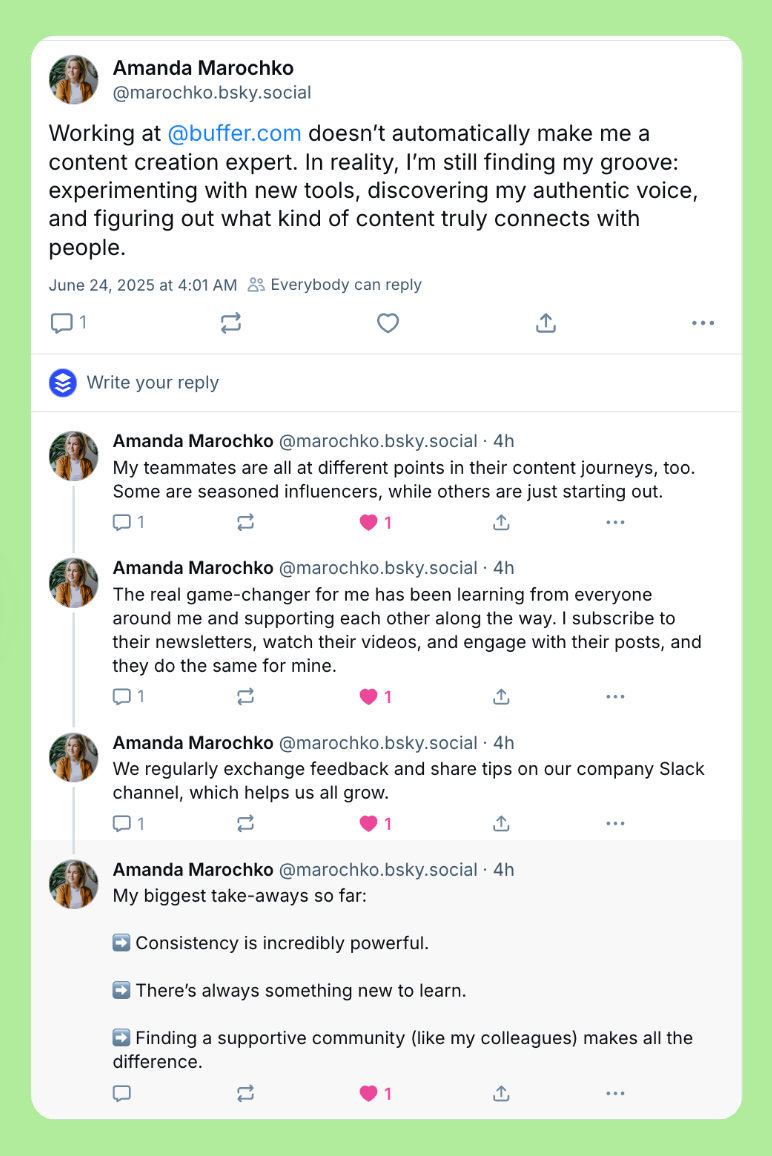Screen dimensions: 772x1156
Task: Click the reply bubble on the teammates post
Action: click(x=121, y=522)
